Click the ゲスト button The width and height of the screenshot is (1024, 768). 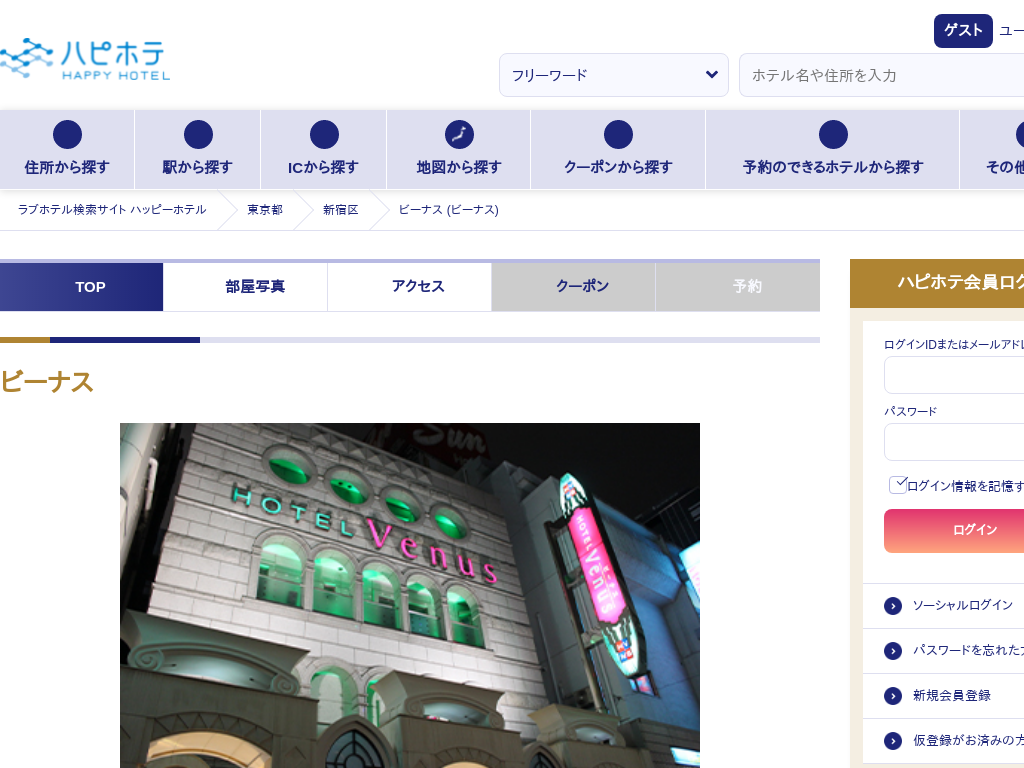point(963,31)
